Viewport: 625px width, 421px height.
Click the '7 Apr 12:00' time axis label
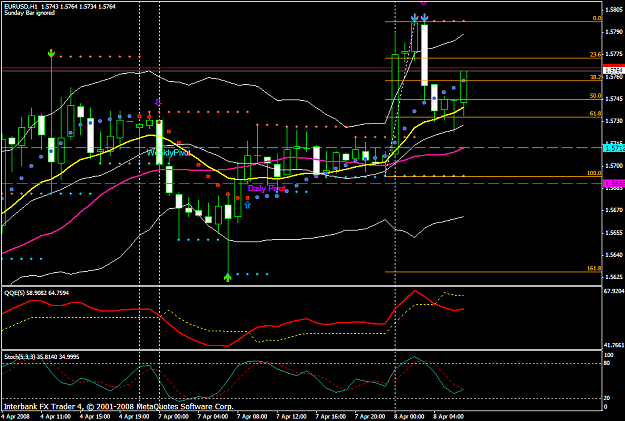point(292,416)
